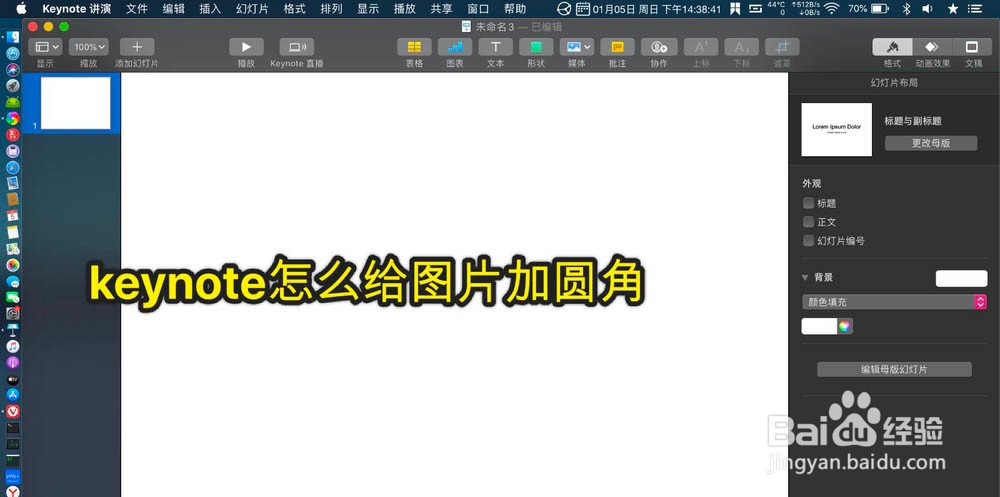Screen dimensions: 1000x497
Task: Open Vivaldi browser from the Dock
Action: coord(13,412)
